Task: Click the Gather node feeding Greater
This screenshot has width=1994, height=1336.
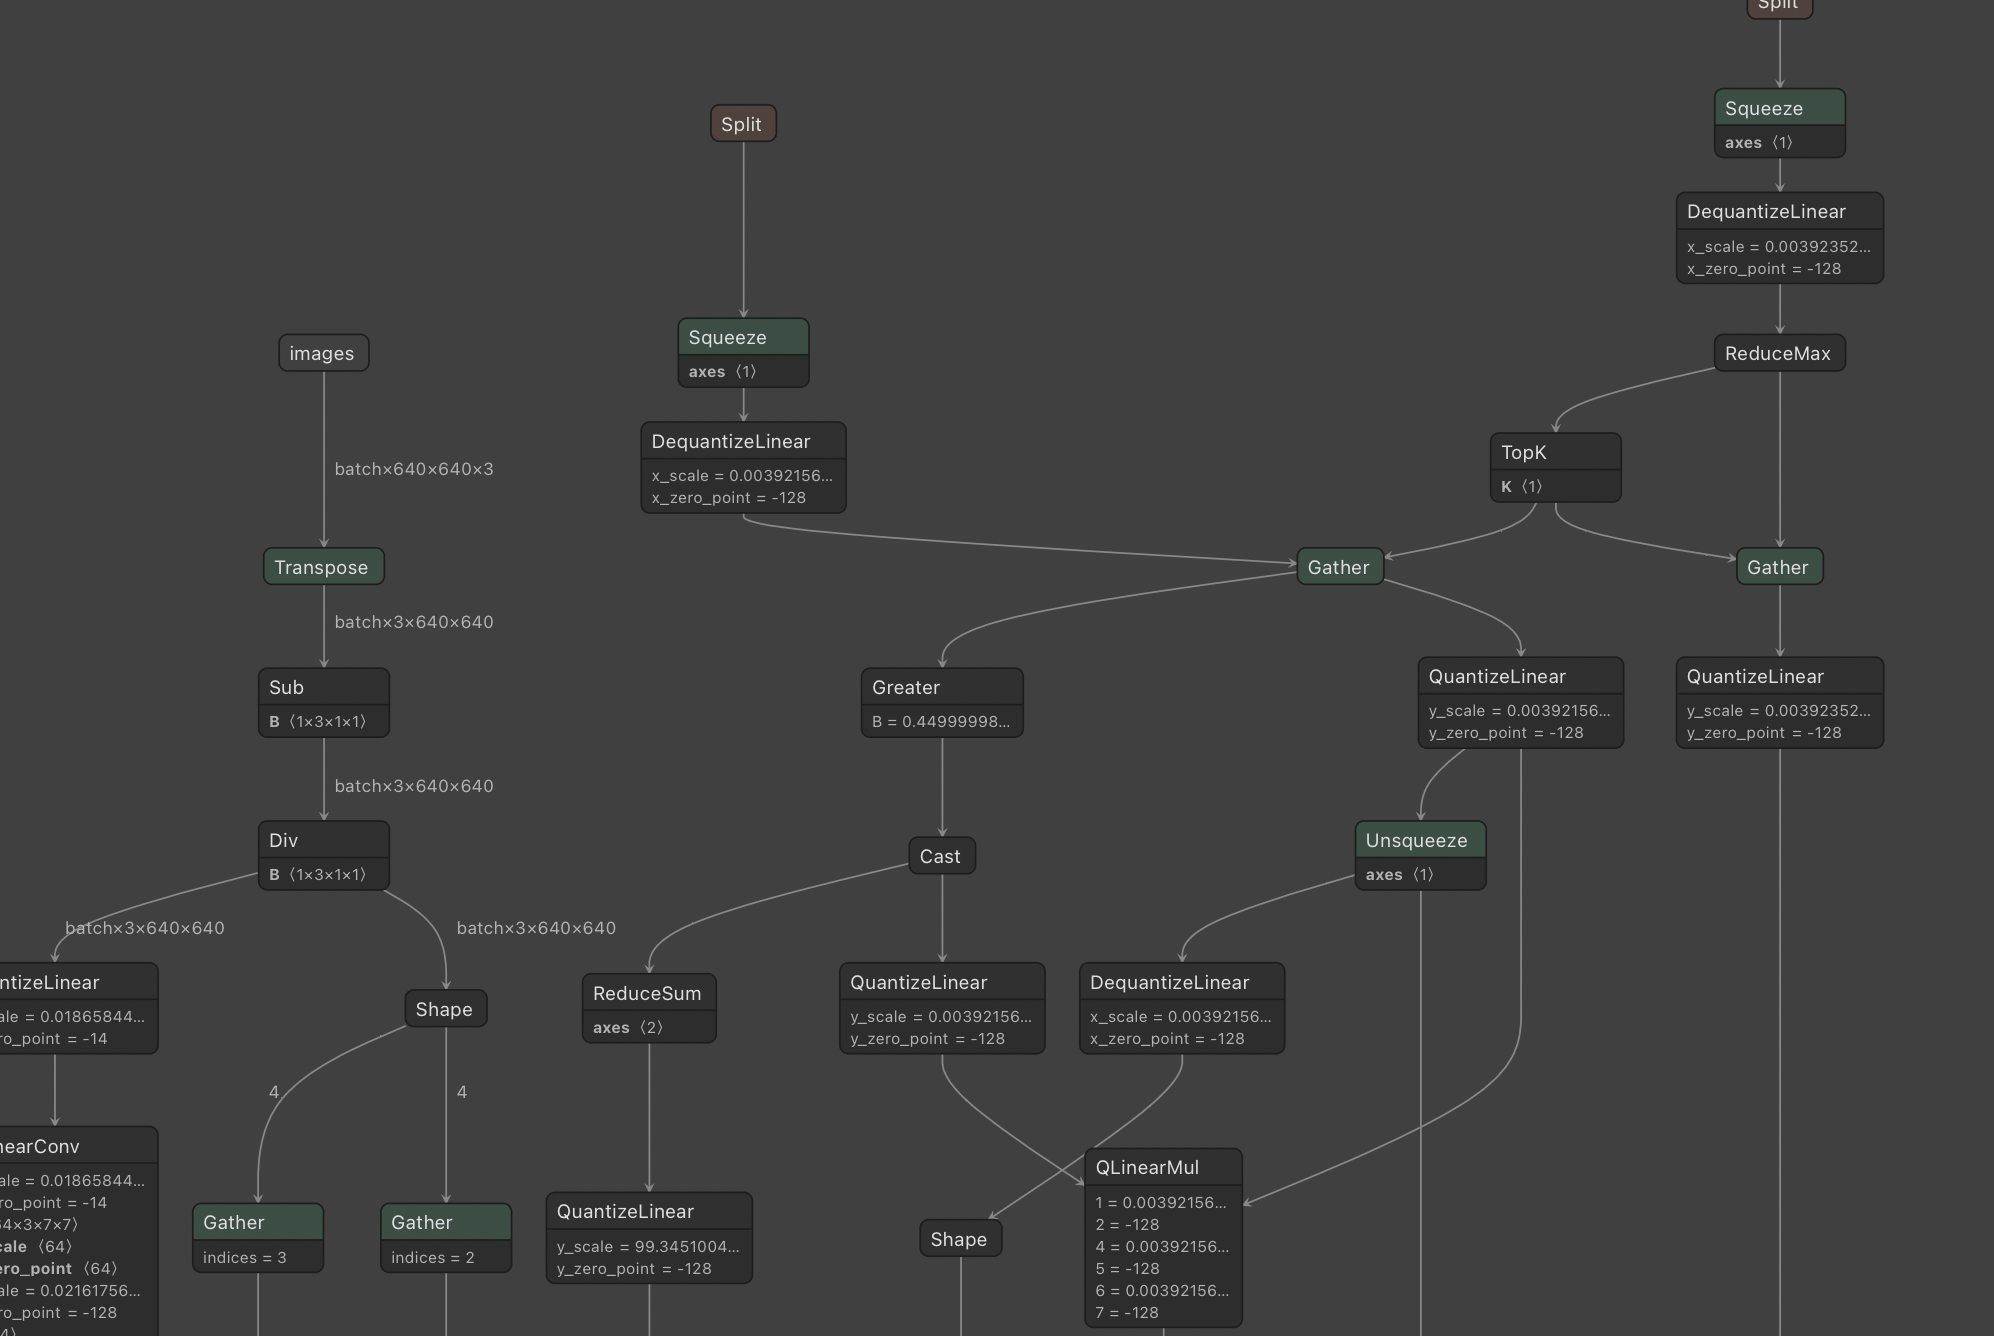Action: point(1340,567)
